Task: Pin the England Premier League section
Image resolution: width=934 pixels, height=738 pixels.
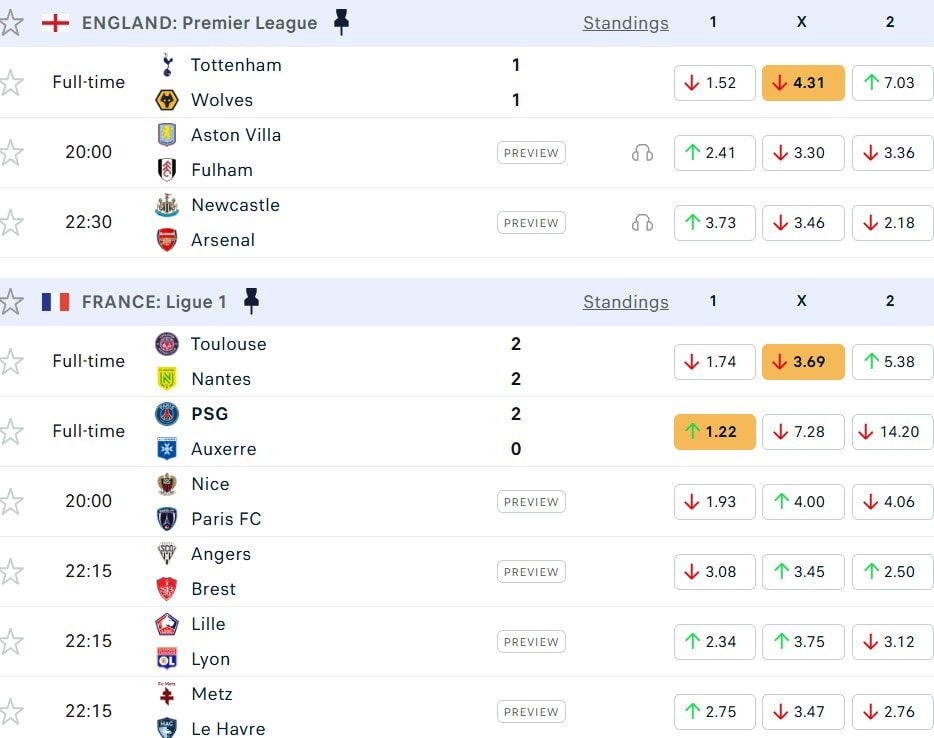Action: click(x=341, y=22)
